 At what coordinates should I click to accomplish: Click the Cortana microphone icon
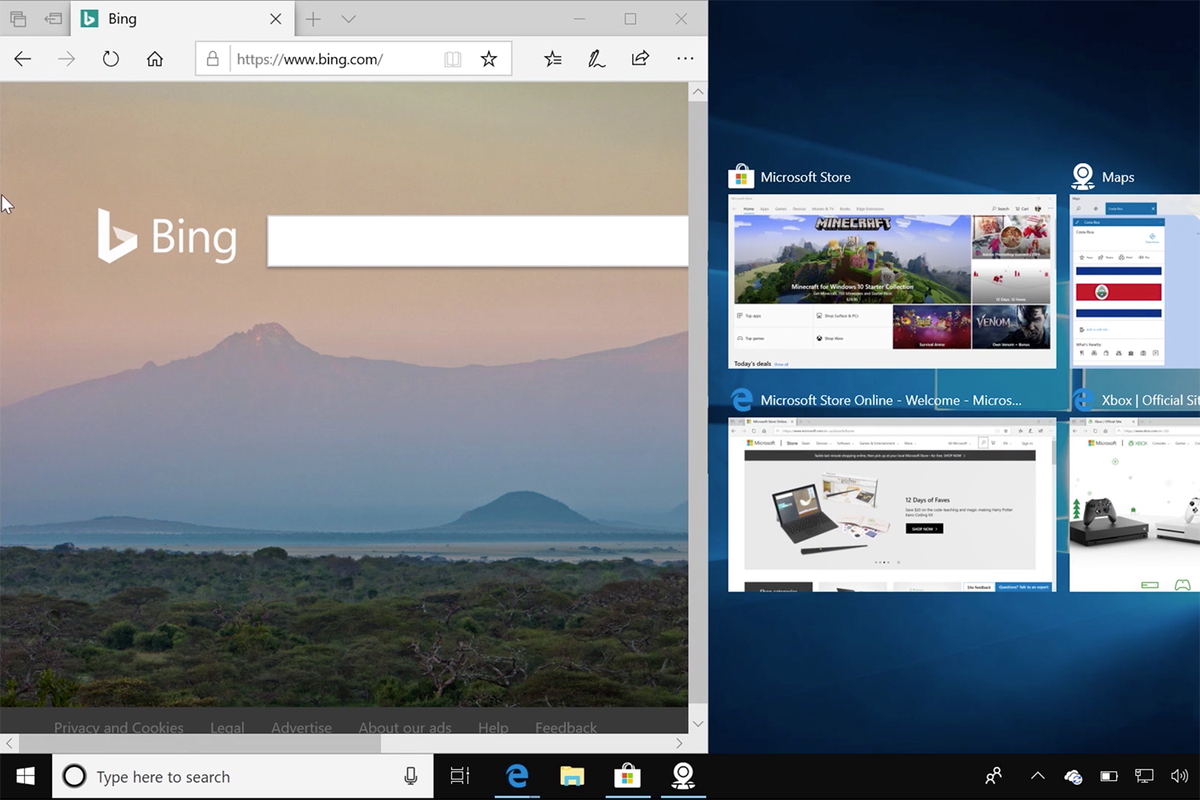410,777
